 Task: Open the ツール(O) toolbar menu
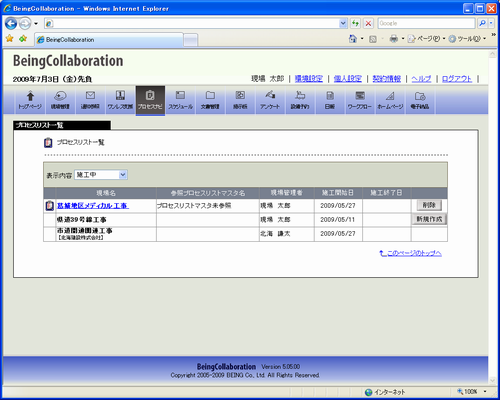pos(467,39)
